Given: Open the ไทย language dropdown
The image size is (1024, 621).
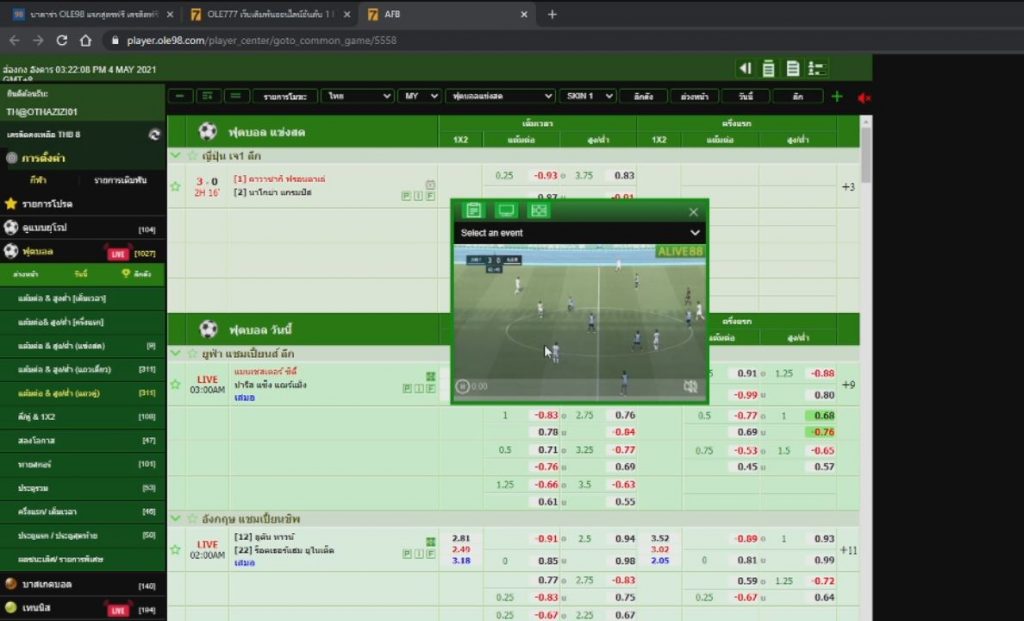Looking at the screenshot, I should coord(357,96).
